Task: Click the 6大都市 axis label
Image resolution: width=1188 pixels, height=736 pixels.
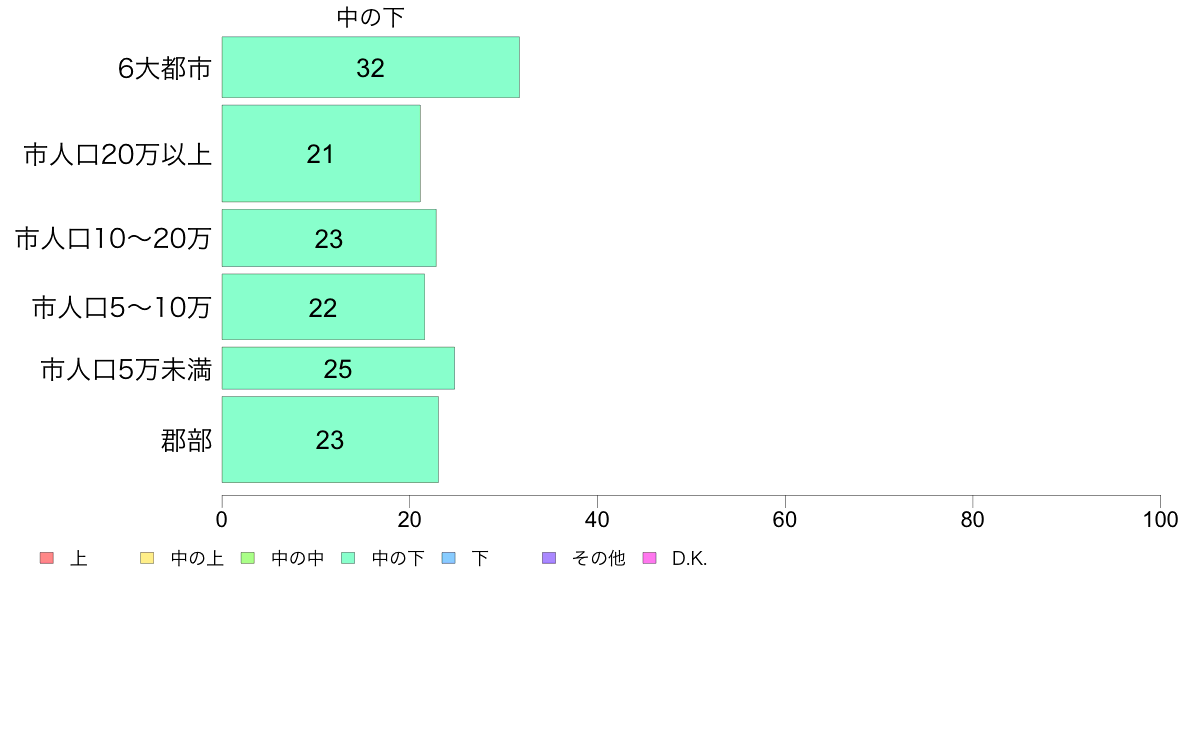Action: [x=164, y=69]
